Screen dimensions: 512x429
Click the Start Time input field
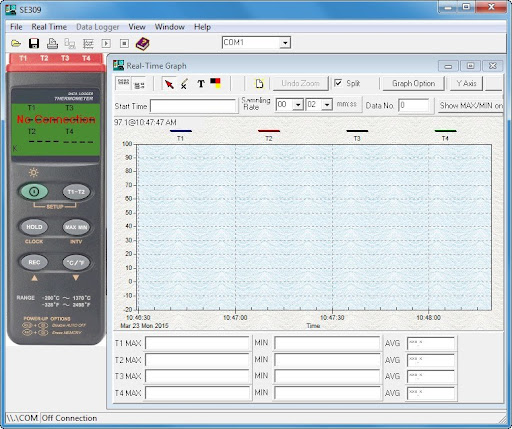(x=193, y=106)
